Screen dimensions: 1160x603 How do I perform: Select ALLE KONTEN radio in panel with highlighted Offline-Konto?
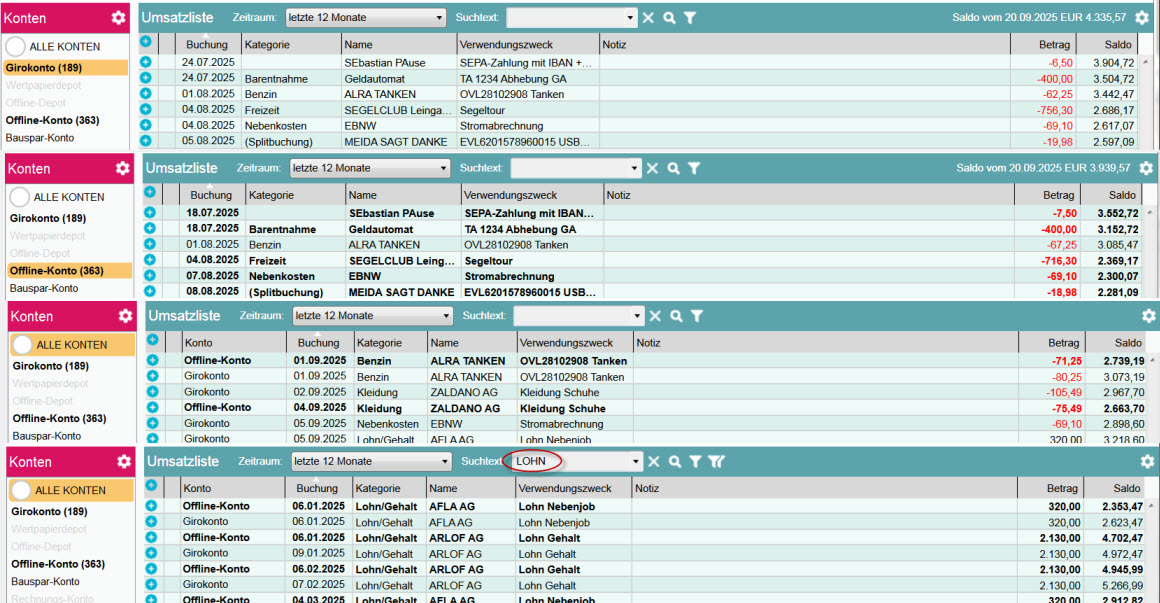(21, 198)
